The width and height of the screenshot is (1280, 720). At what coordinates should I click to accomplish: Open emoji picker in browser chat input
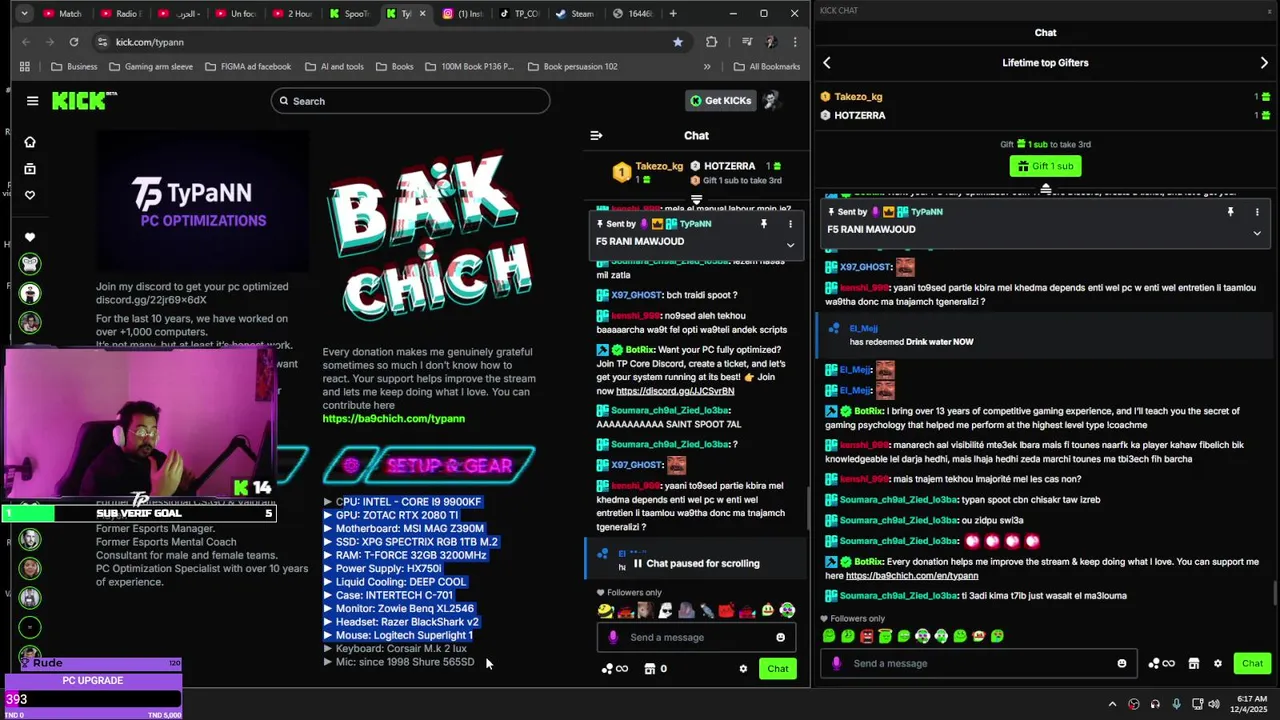coord(780,637)
